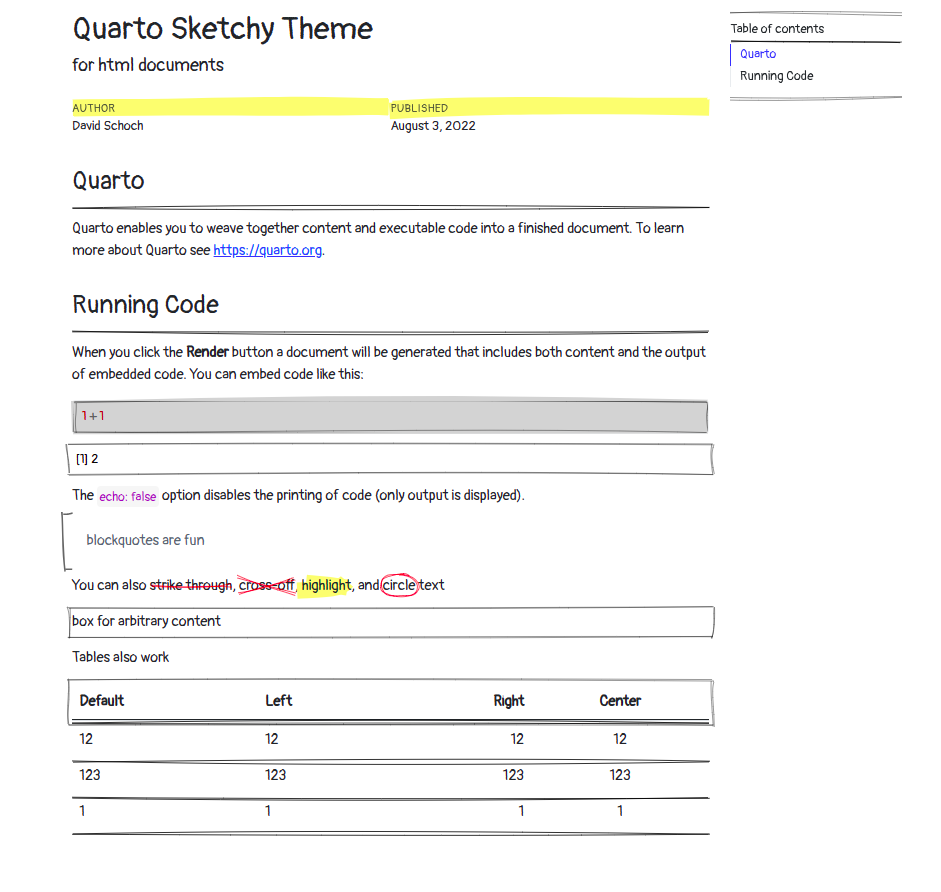Click the Default column header

(101, 701)
